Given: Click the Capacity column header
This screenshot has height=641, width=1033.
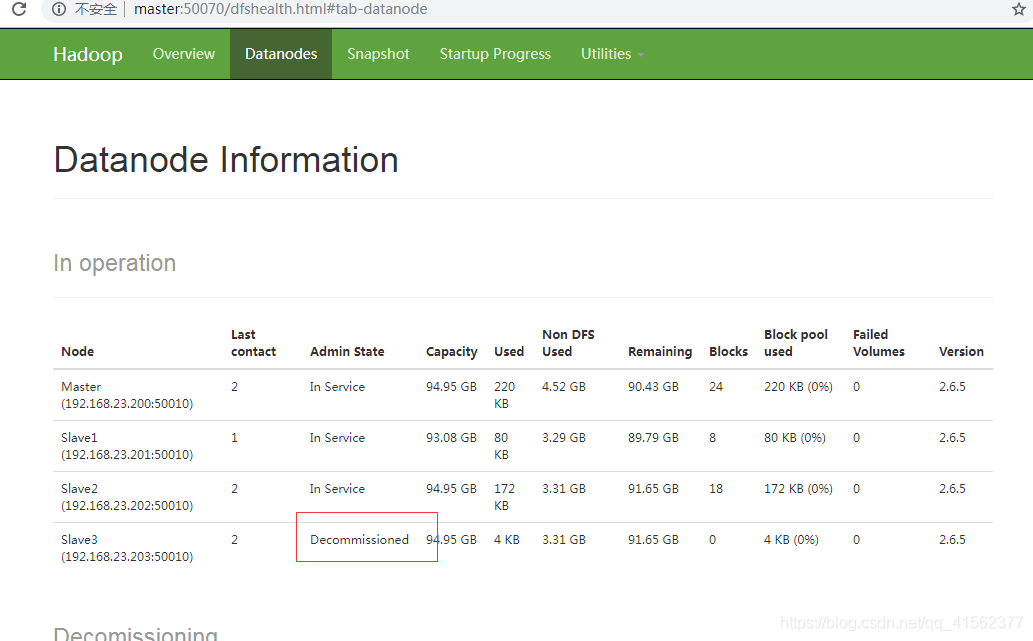Looking at the screenshot, I should [451, 352].
